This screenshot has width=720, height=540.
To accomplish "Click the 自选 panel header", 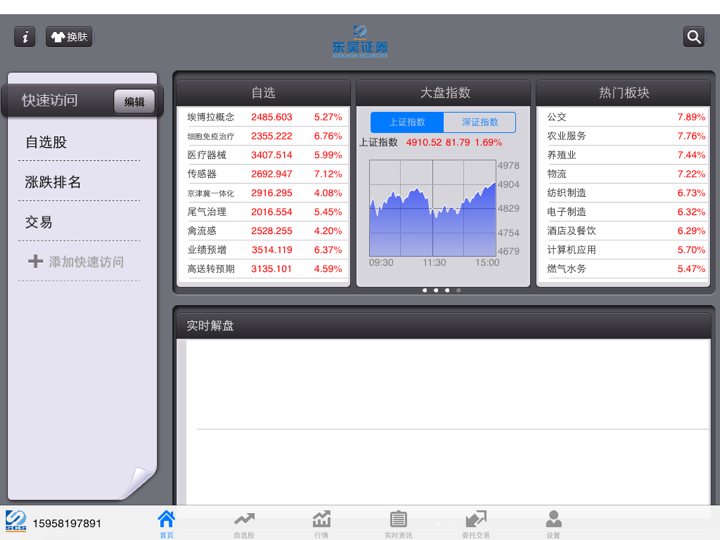I will click(x=264, y=93).
